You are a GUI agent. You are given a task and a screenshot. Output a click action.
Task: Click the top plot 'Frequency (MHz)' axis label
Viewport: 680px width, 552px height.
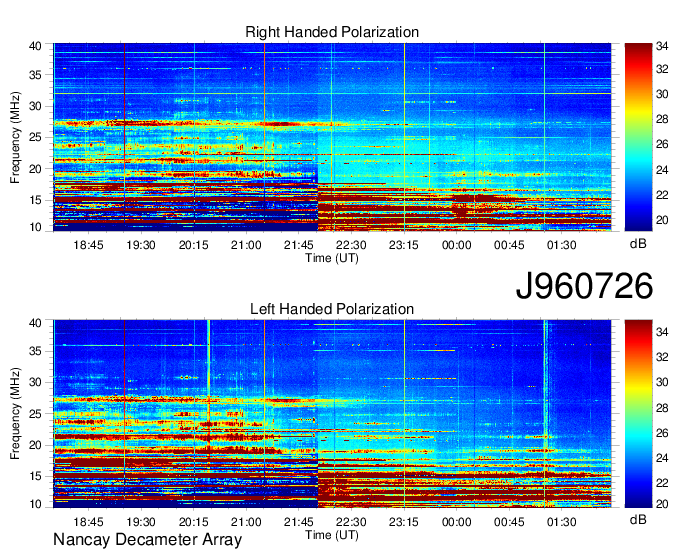[15, 137]
